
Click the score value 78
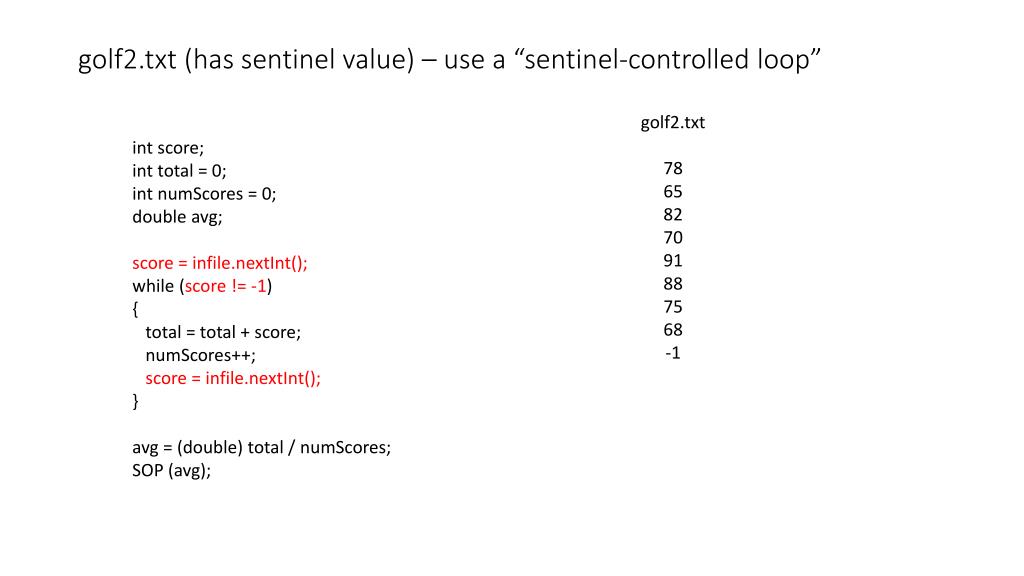point(672,169)
